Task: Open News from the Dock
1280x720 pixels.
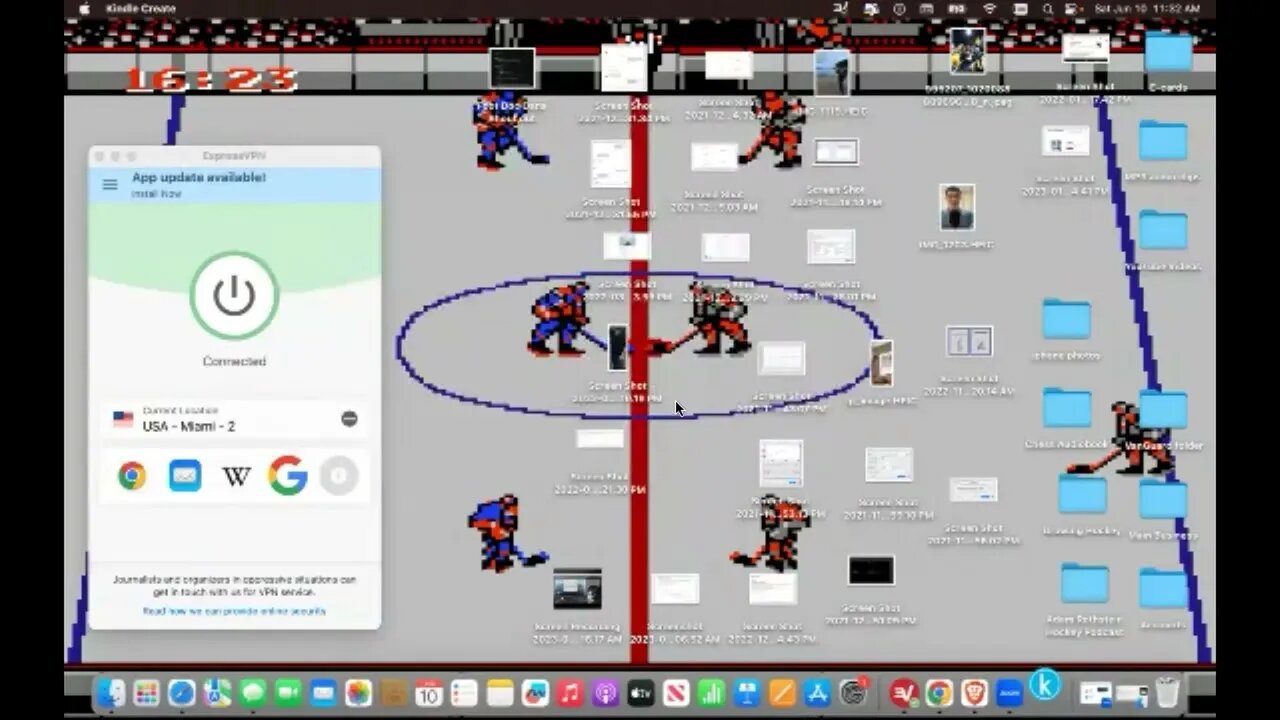Action: [676, 693]
